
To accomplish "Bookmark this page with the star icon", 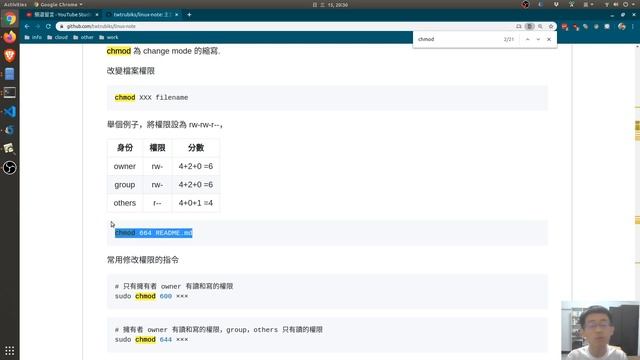I will (x=551, y=26).
